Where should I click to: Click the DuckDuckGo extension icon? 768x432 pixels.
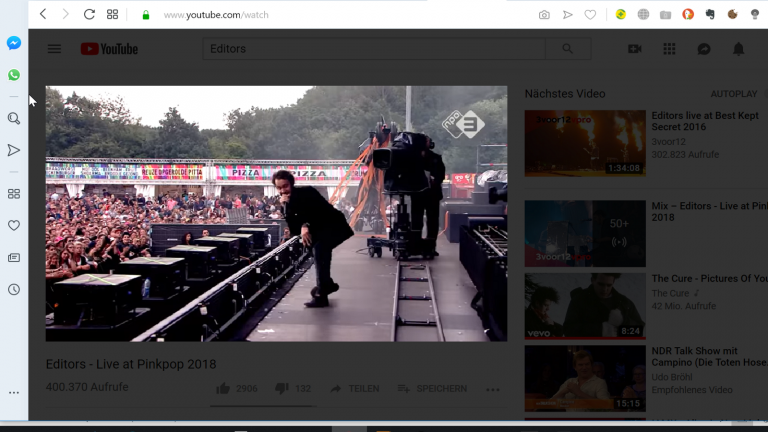pos(688,15)
